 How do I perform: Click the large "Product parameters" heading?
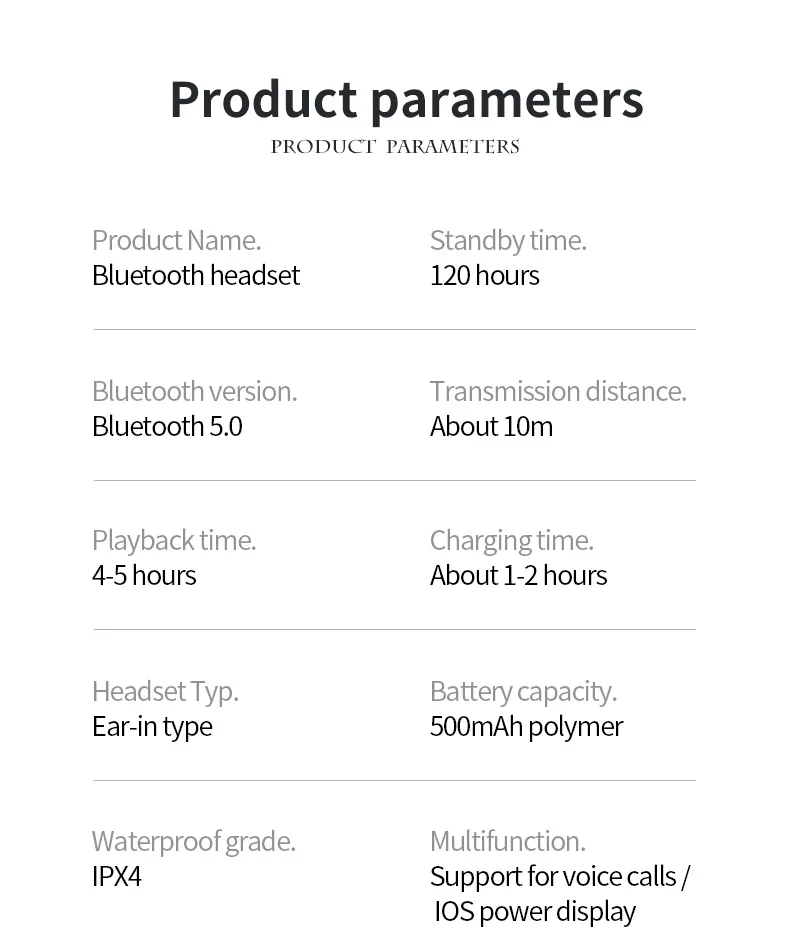[x=406, y=99]
